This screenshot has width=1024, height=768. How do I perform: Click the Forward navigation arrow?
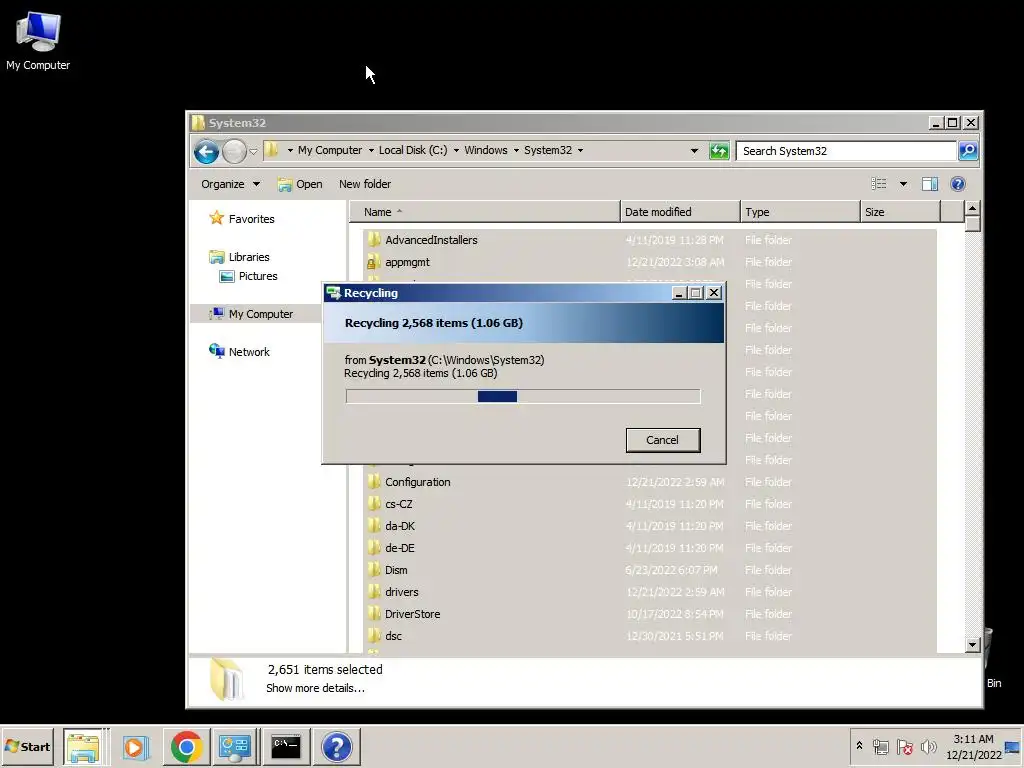tap(234, 152)
